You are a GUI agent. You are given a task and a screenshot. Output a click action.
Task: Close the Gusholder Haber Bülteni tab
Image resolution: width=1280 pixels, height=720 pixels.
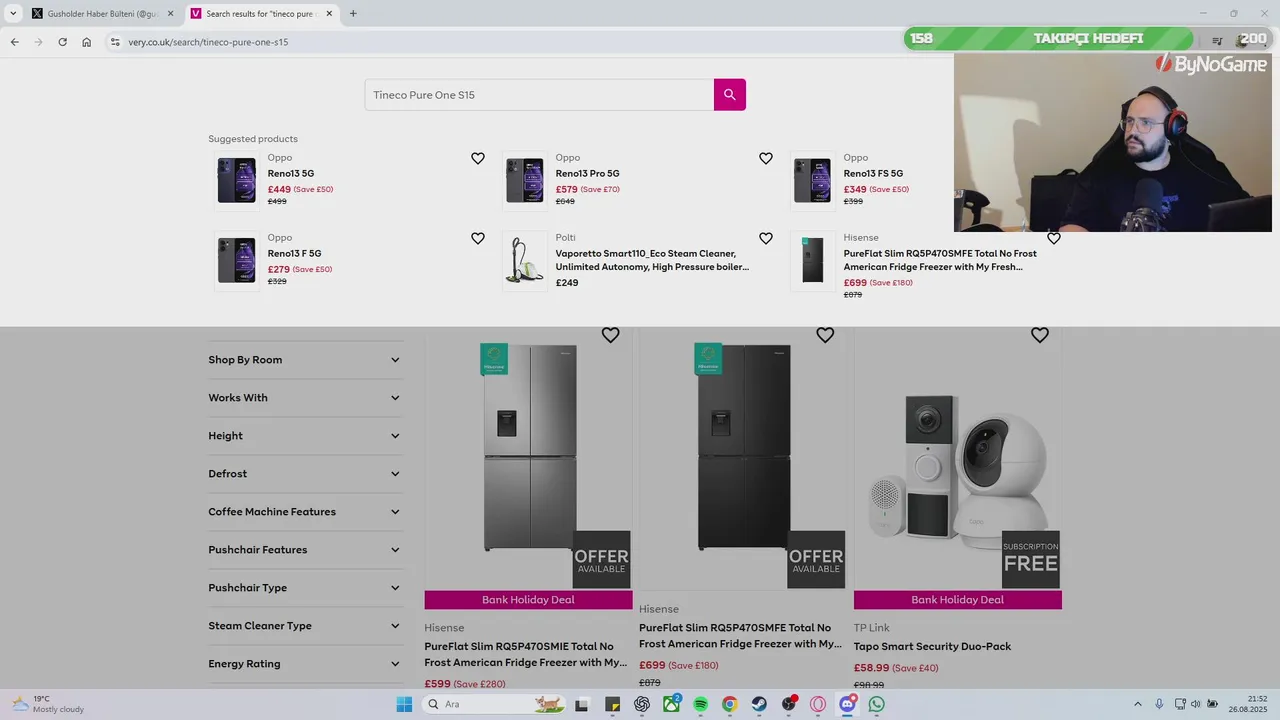pos(170,14)
